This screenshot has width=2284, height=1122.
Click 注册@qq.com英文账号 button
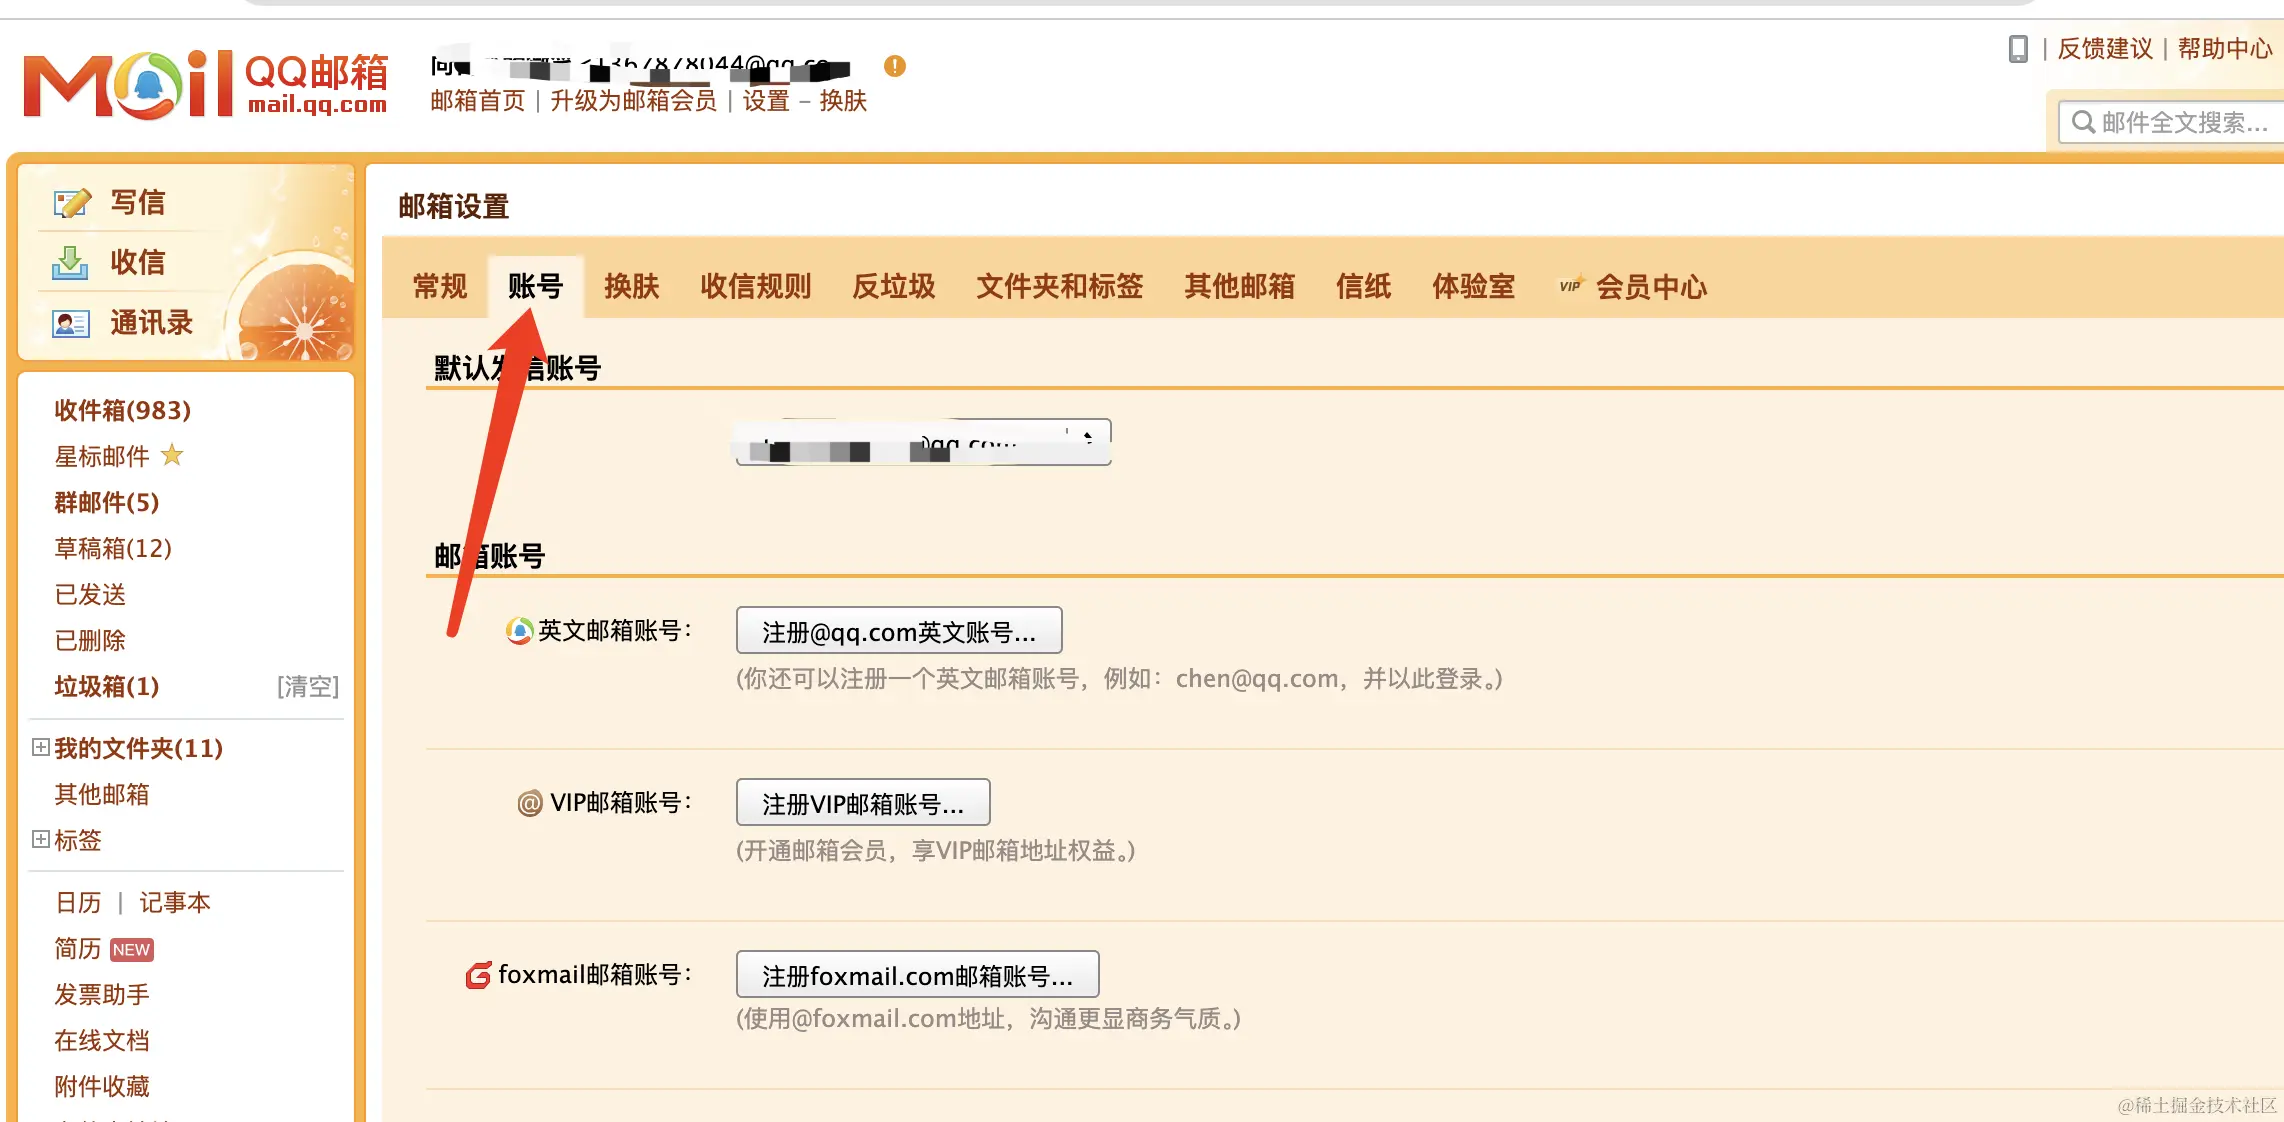pyautogui.click(x=898, y=631)
